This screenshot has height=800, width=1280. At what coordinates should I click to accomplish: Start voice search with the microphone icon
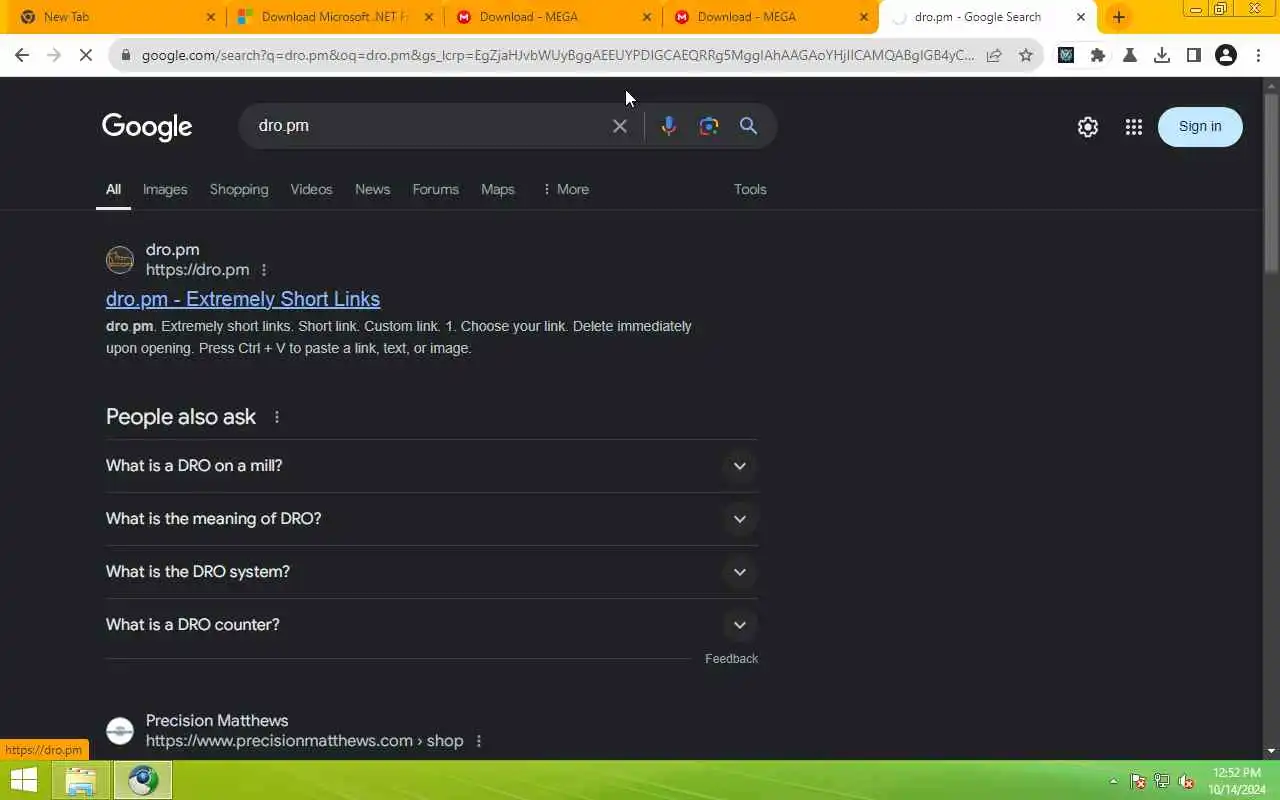coord(669,126)
